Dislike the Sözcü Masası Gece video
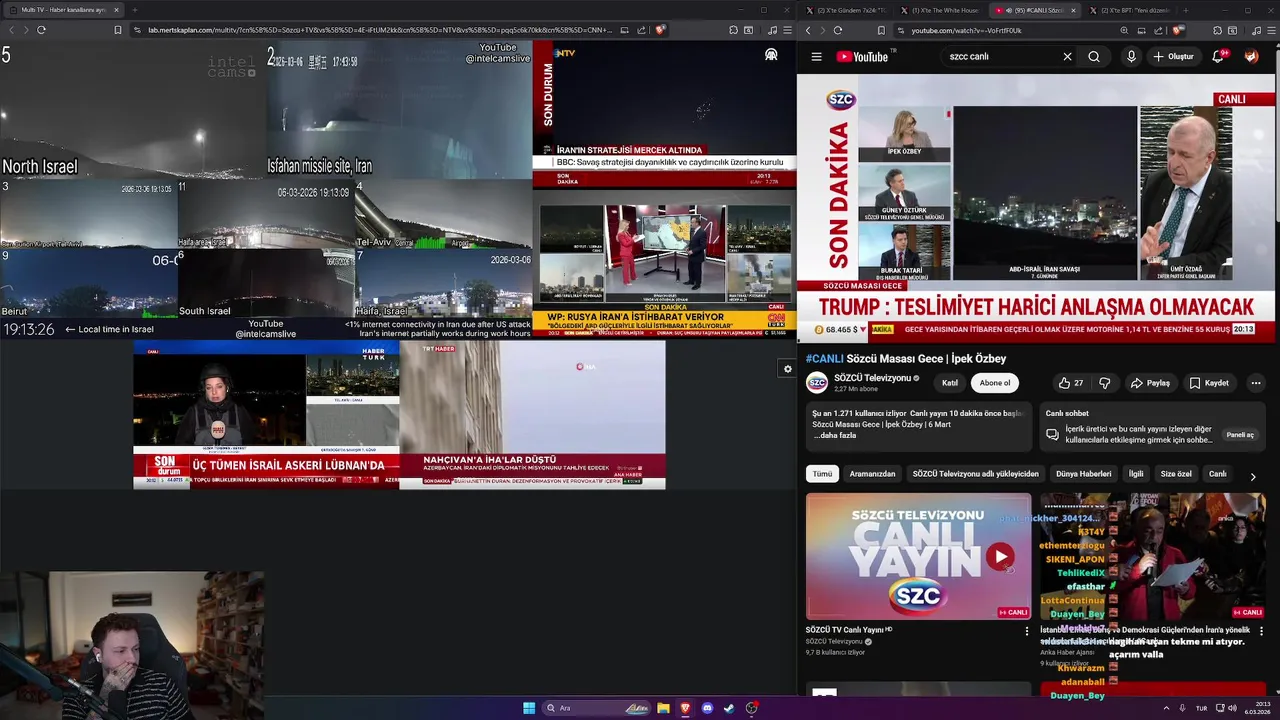 point(1104,383)
